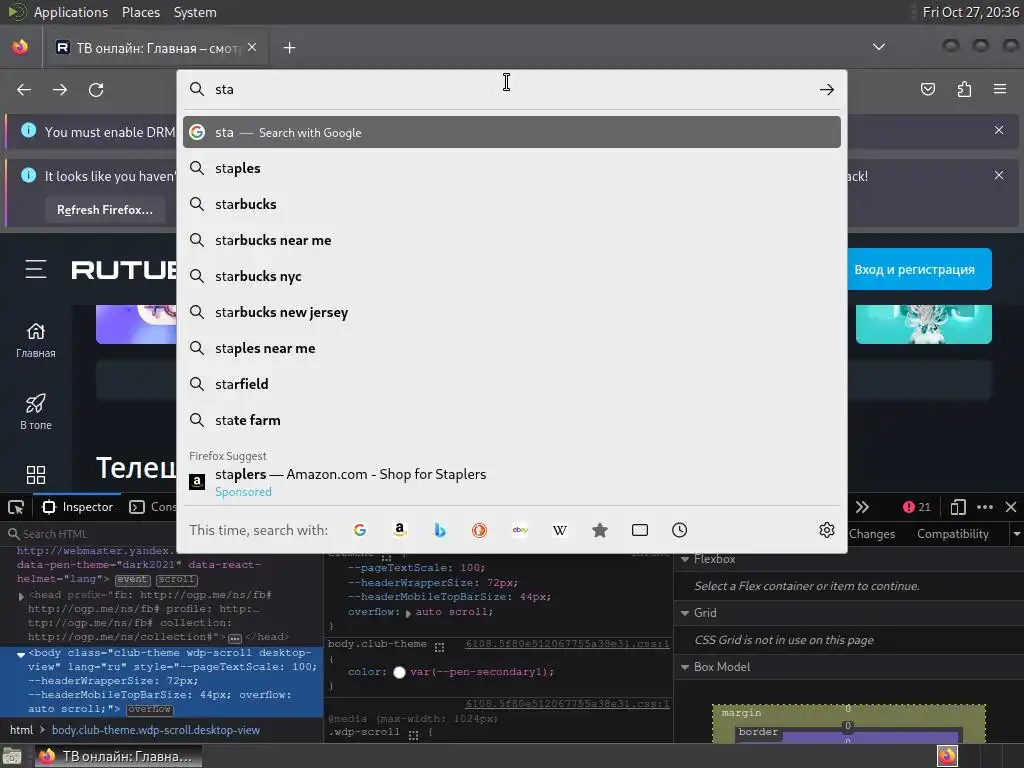The image size is (1024, 768).
Task: Open the Places menu
Action: click(x=140, y=12)
